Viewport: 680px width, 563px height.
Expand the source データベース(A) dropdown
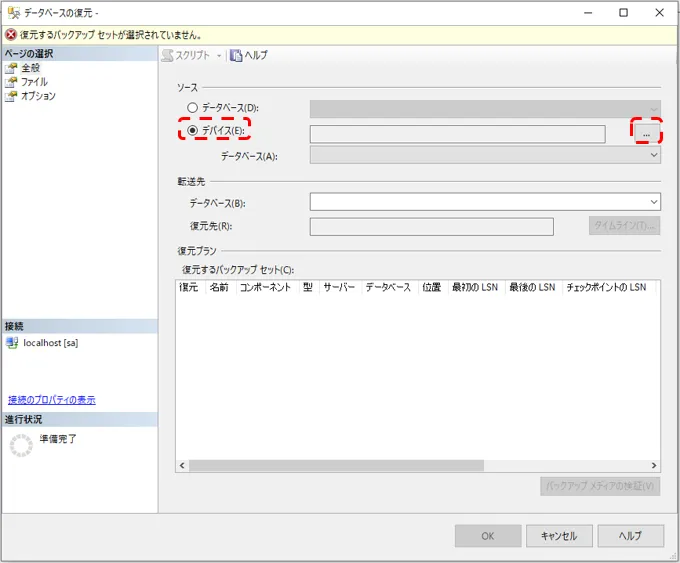(x=654, y=156)
